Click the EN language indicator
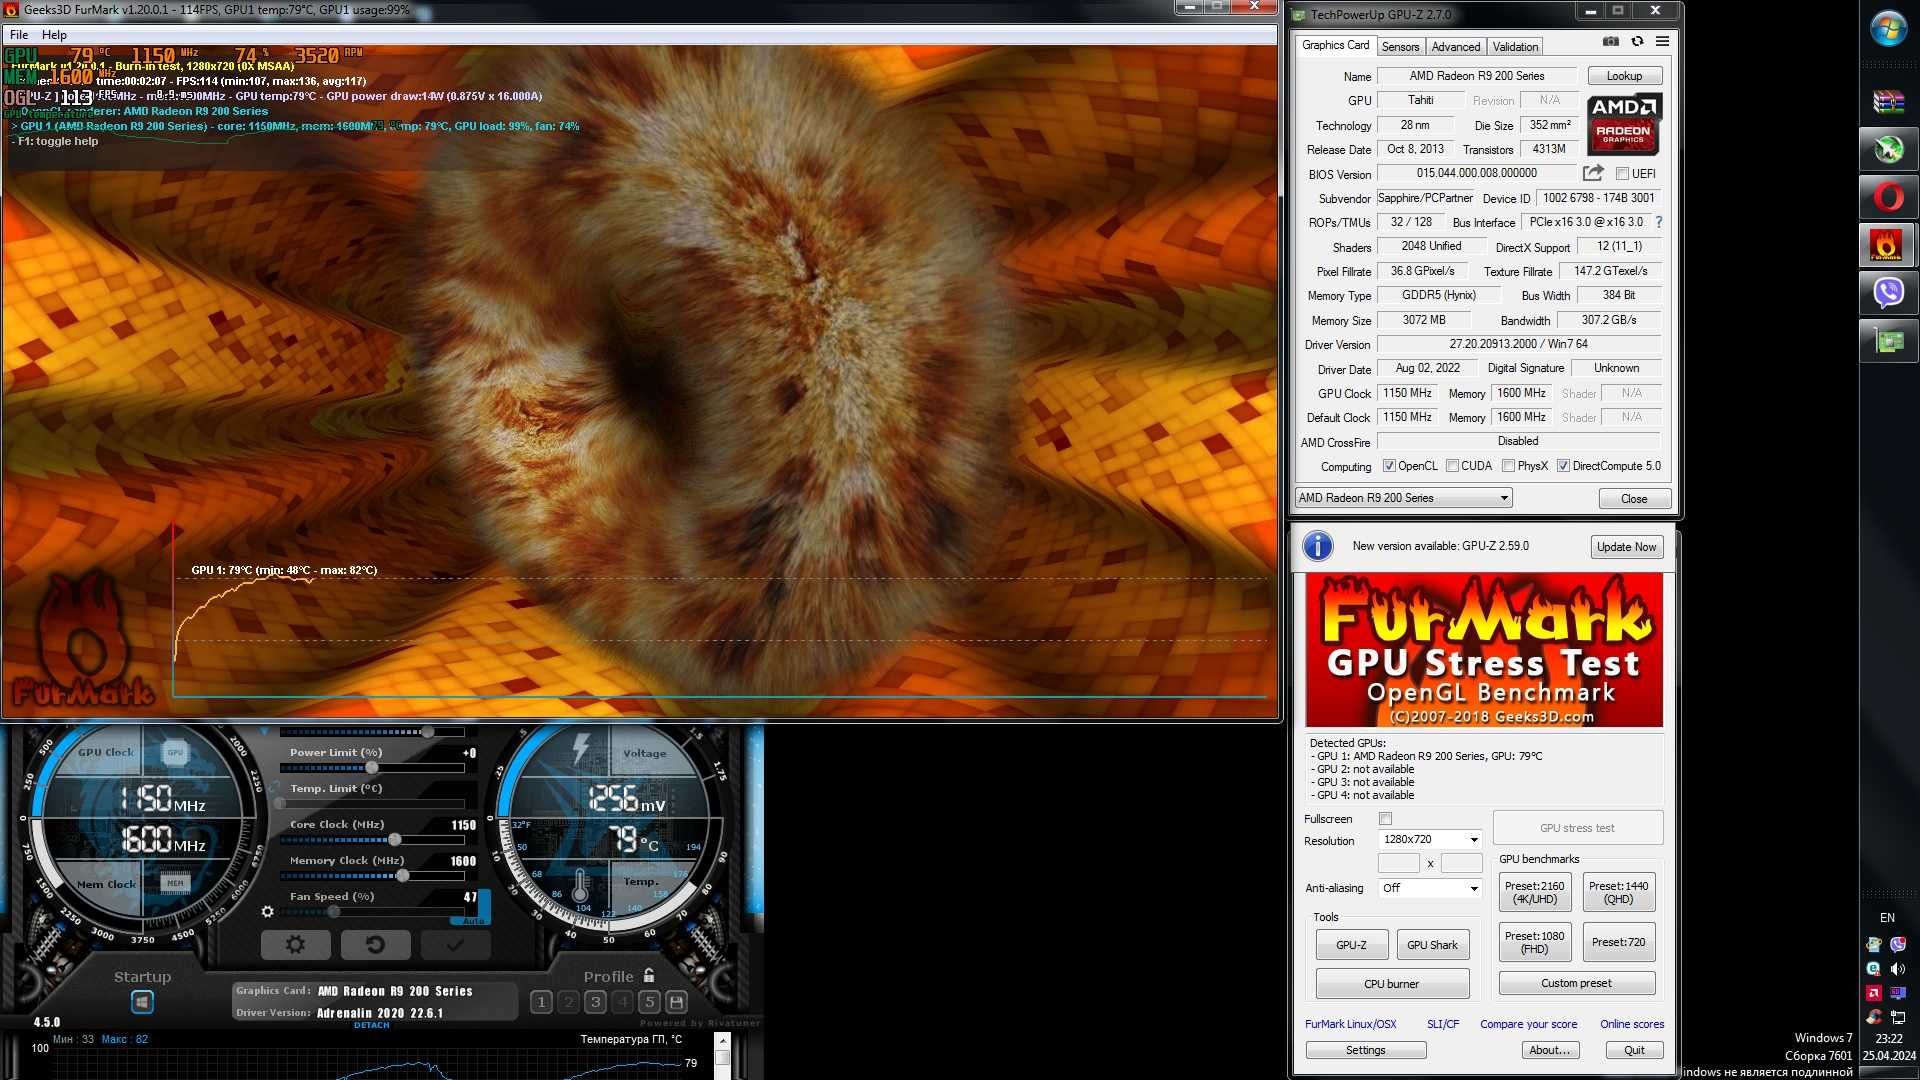 click(1887, 918)
